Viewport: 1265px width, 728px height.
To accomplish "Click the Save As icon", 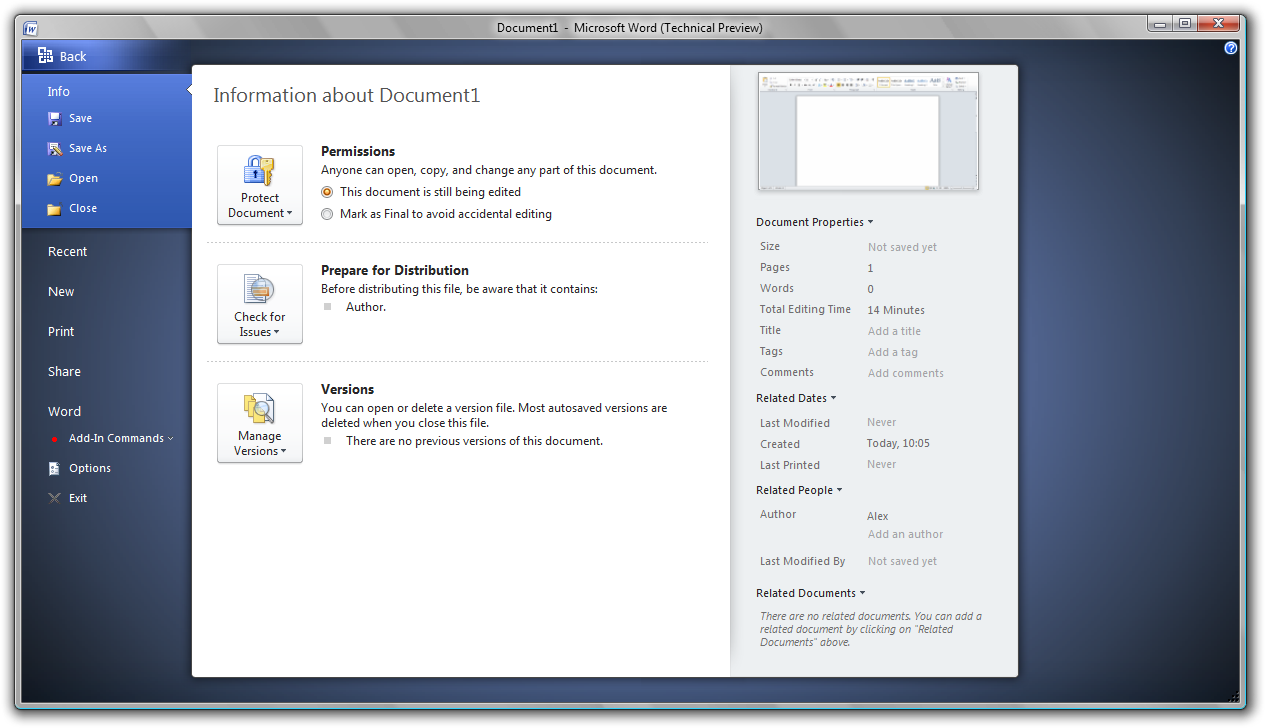I will point(54,148).
